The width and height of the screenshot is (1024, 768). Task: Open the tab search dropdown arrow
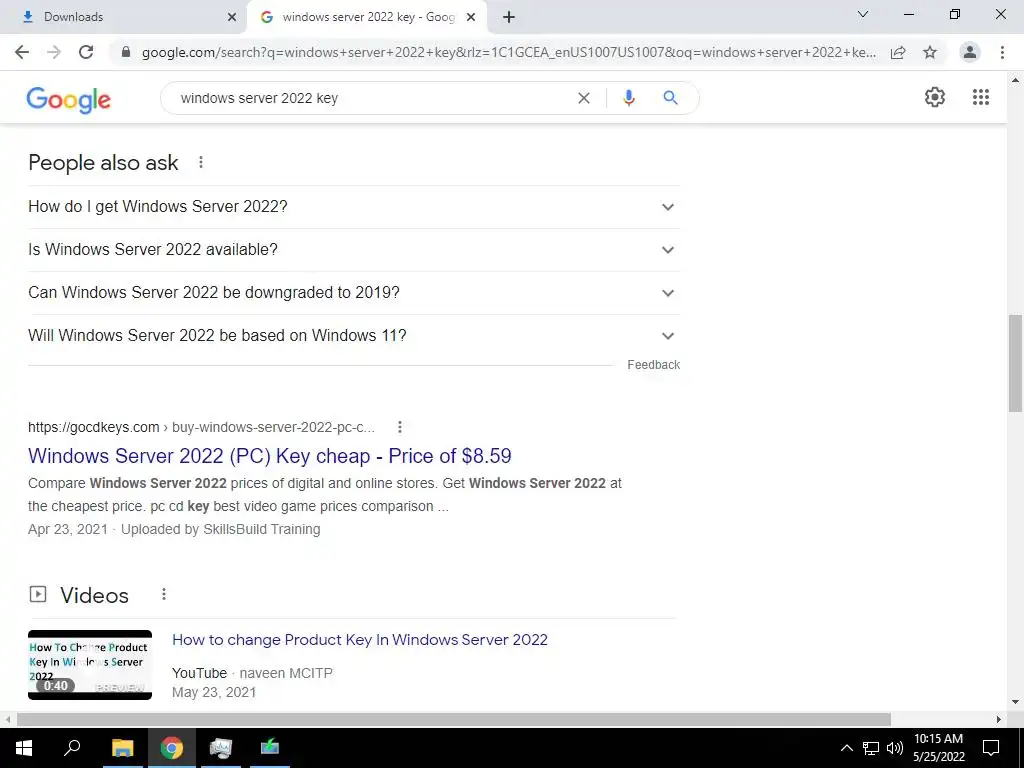(x=863, y=14)
